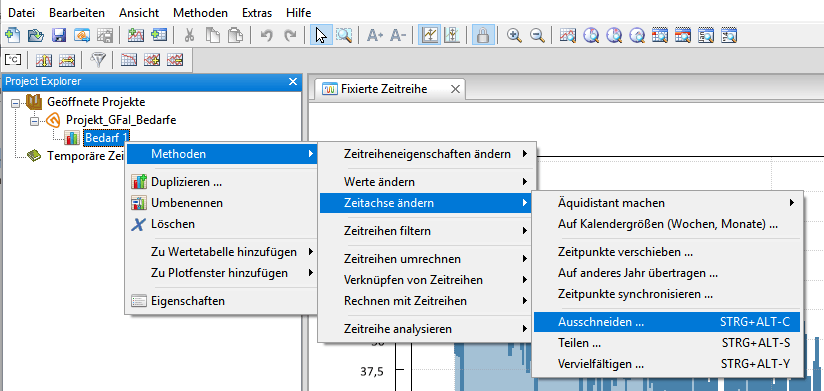Close the Fixierte Zeitreihe tab
This screenshot has height=391, width=824.
(x=456, y=89)
